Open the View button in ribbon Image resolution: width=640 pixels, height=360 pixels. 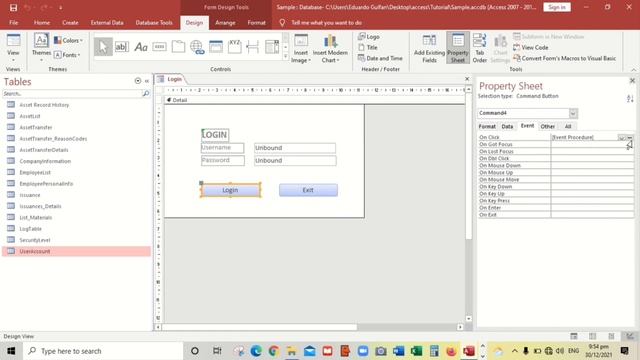[x=13, y=49]
